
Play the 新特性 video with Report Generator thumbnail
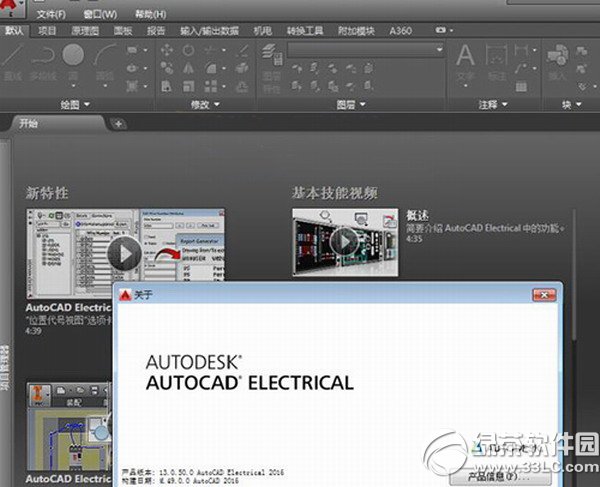(125, 253)
